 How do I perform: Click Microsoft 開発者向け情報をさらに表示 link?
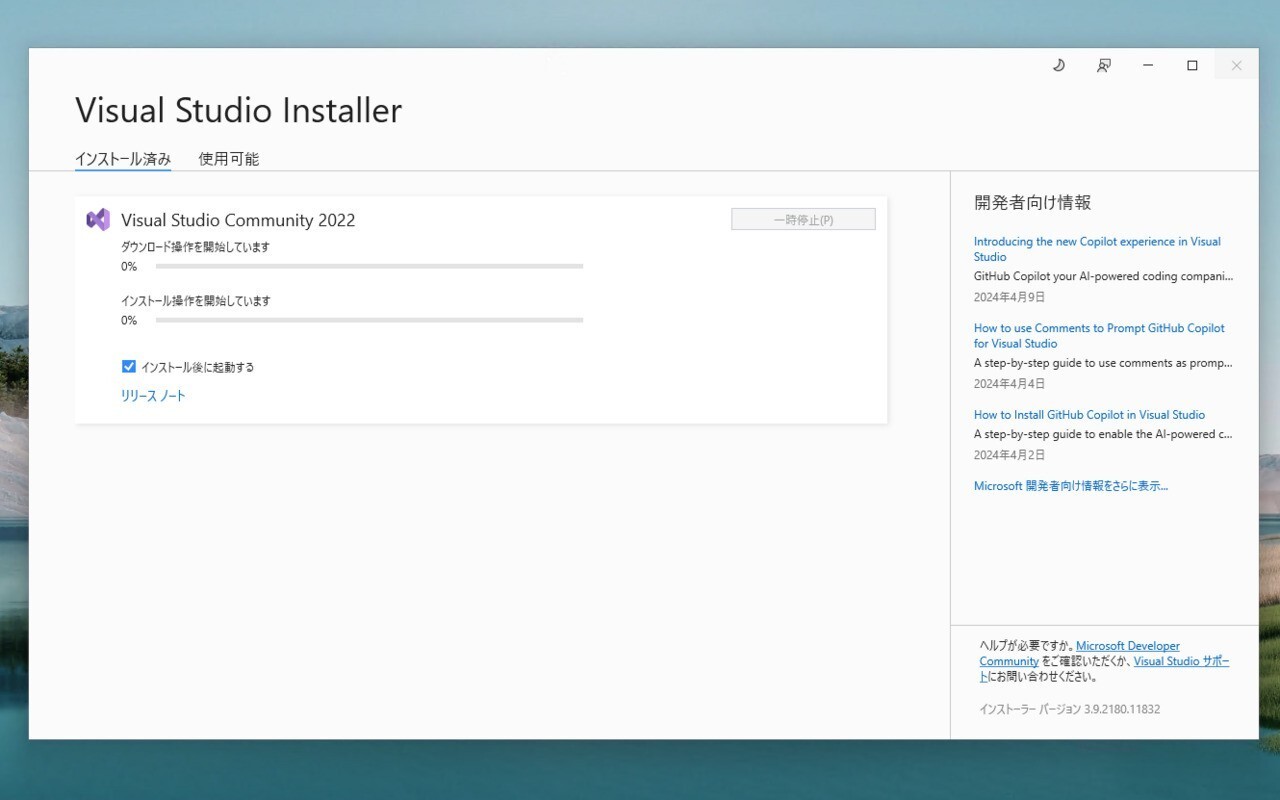pos(1071,485)
